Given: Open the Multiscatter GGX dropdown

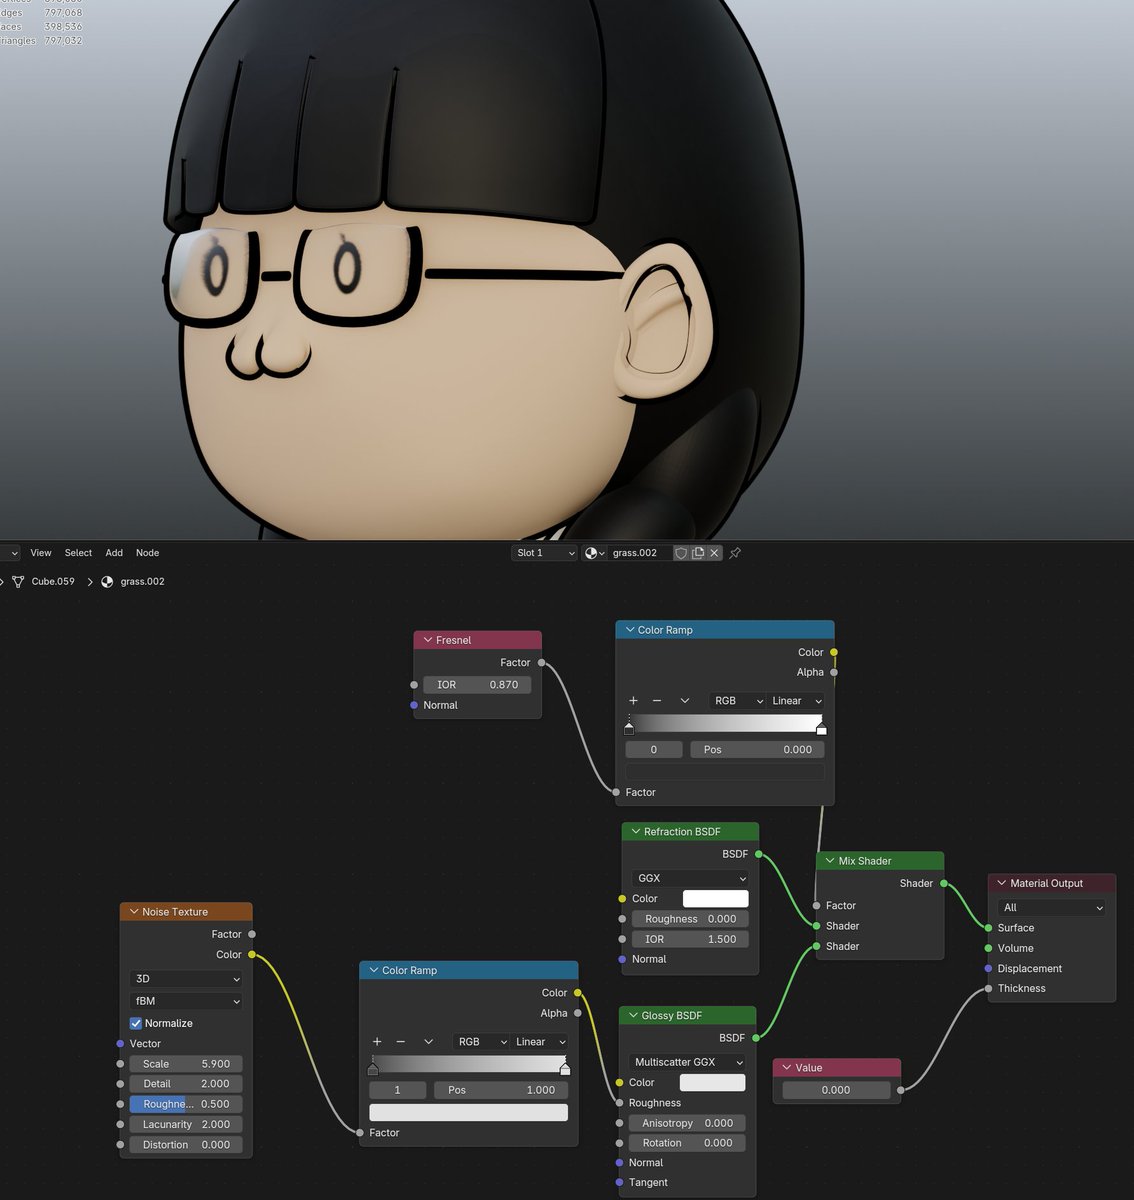Looking at the screenshot, I should (x=688, y=1062).
